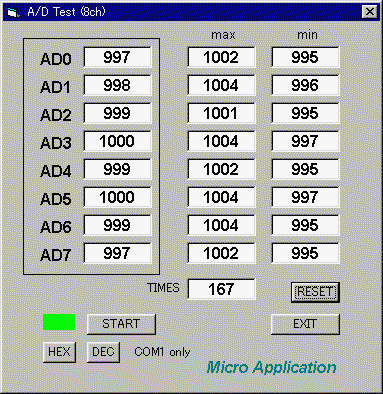
Task: Click the AD5 channel label
Action: pyautogui.click(x=56, y=199)
